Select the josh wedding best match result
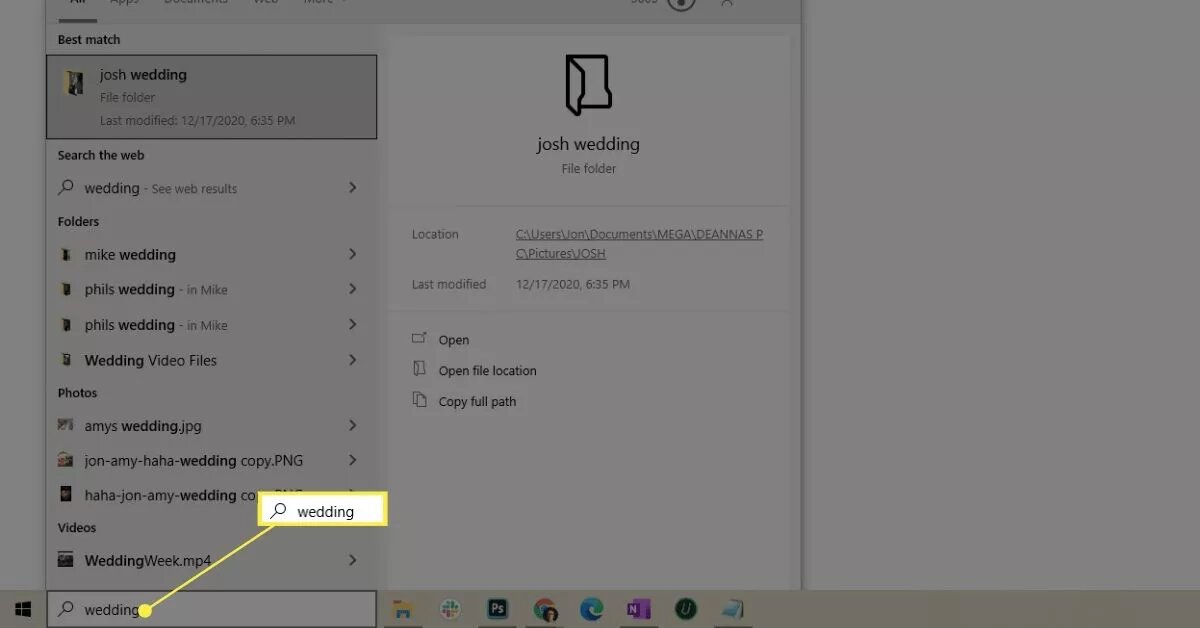The width and height of the screenshot is (1200, 628). pyautogui.click(x=211, y=96)
